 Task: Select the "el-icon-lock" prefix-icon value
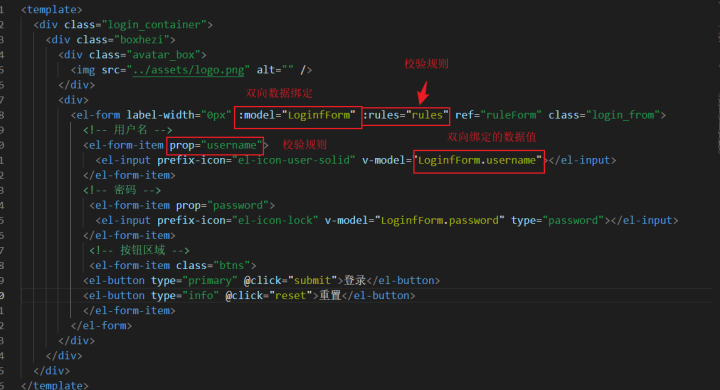[x=275, y=220]
